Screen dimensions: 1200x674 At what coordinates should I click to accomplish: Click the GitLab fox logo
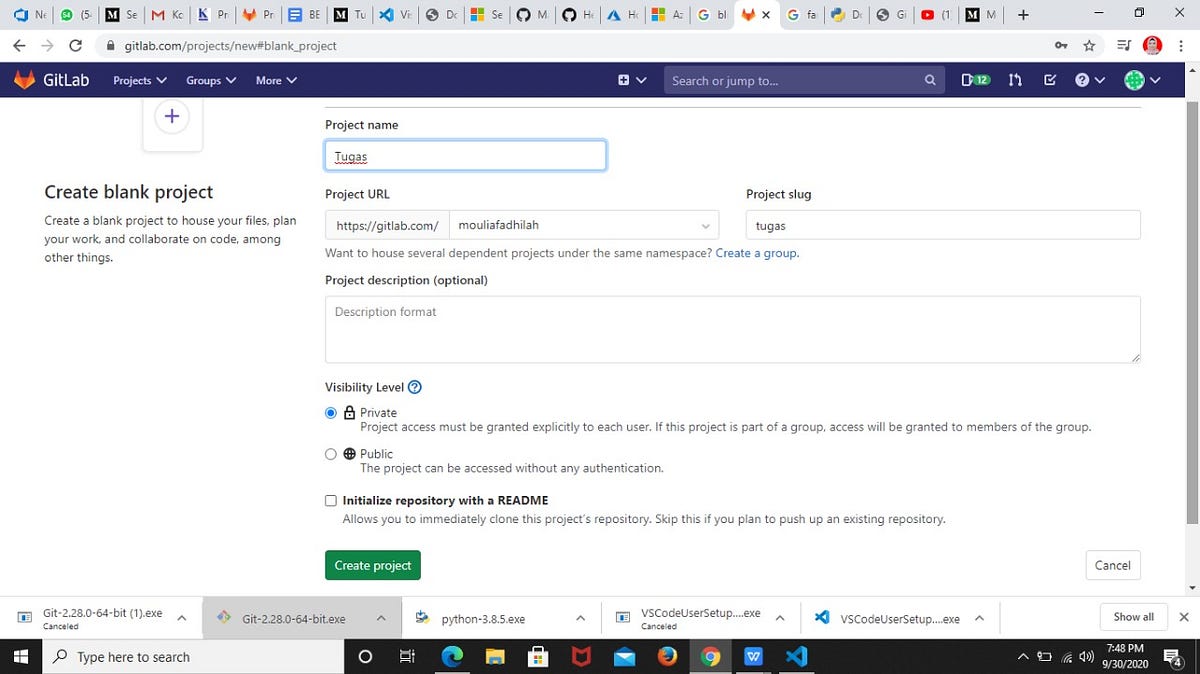[22, 80]
